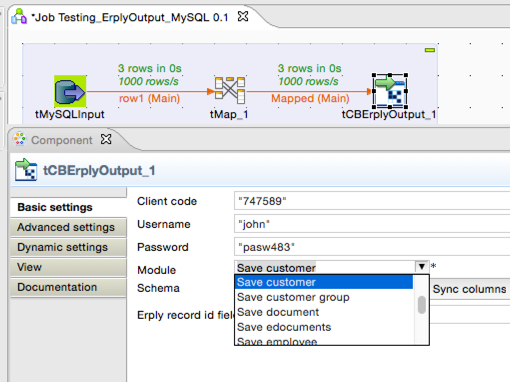Click the Schema label
The image size is (510, 382).
(158, 288)
